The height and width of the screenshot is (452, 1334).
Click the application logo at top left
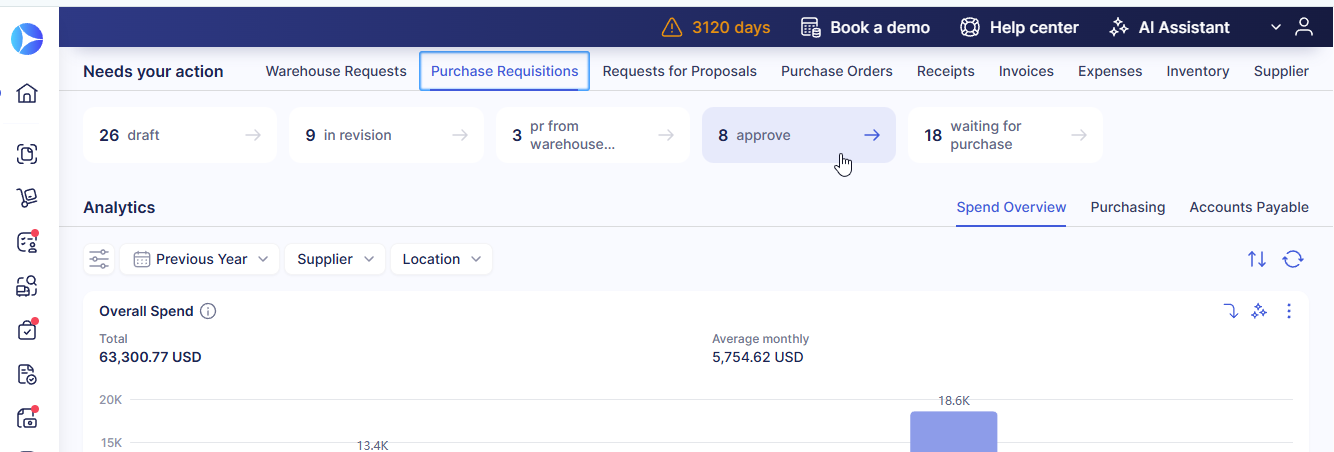pyautogui.click(x=27, y=39)
